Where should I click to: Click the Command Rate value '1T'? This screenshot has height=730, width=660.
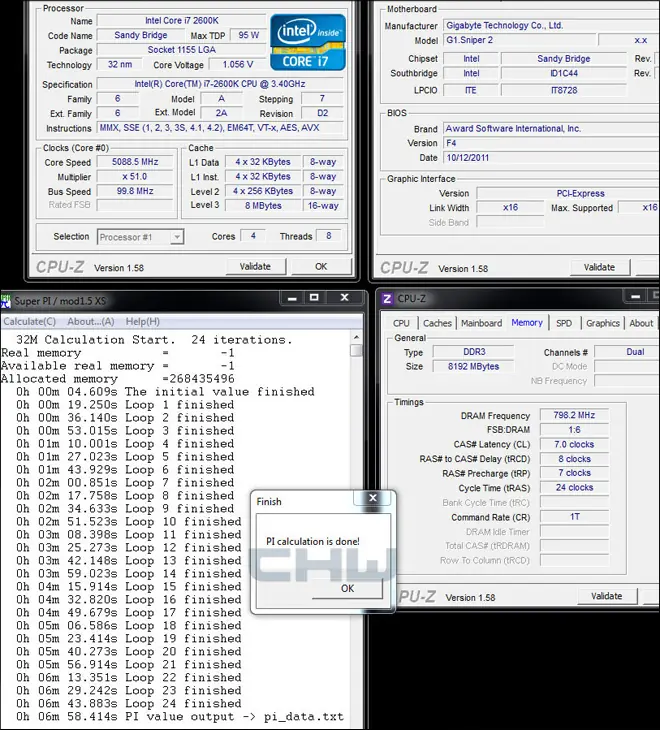574,517
